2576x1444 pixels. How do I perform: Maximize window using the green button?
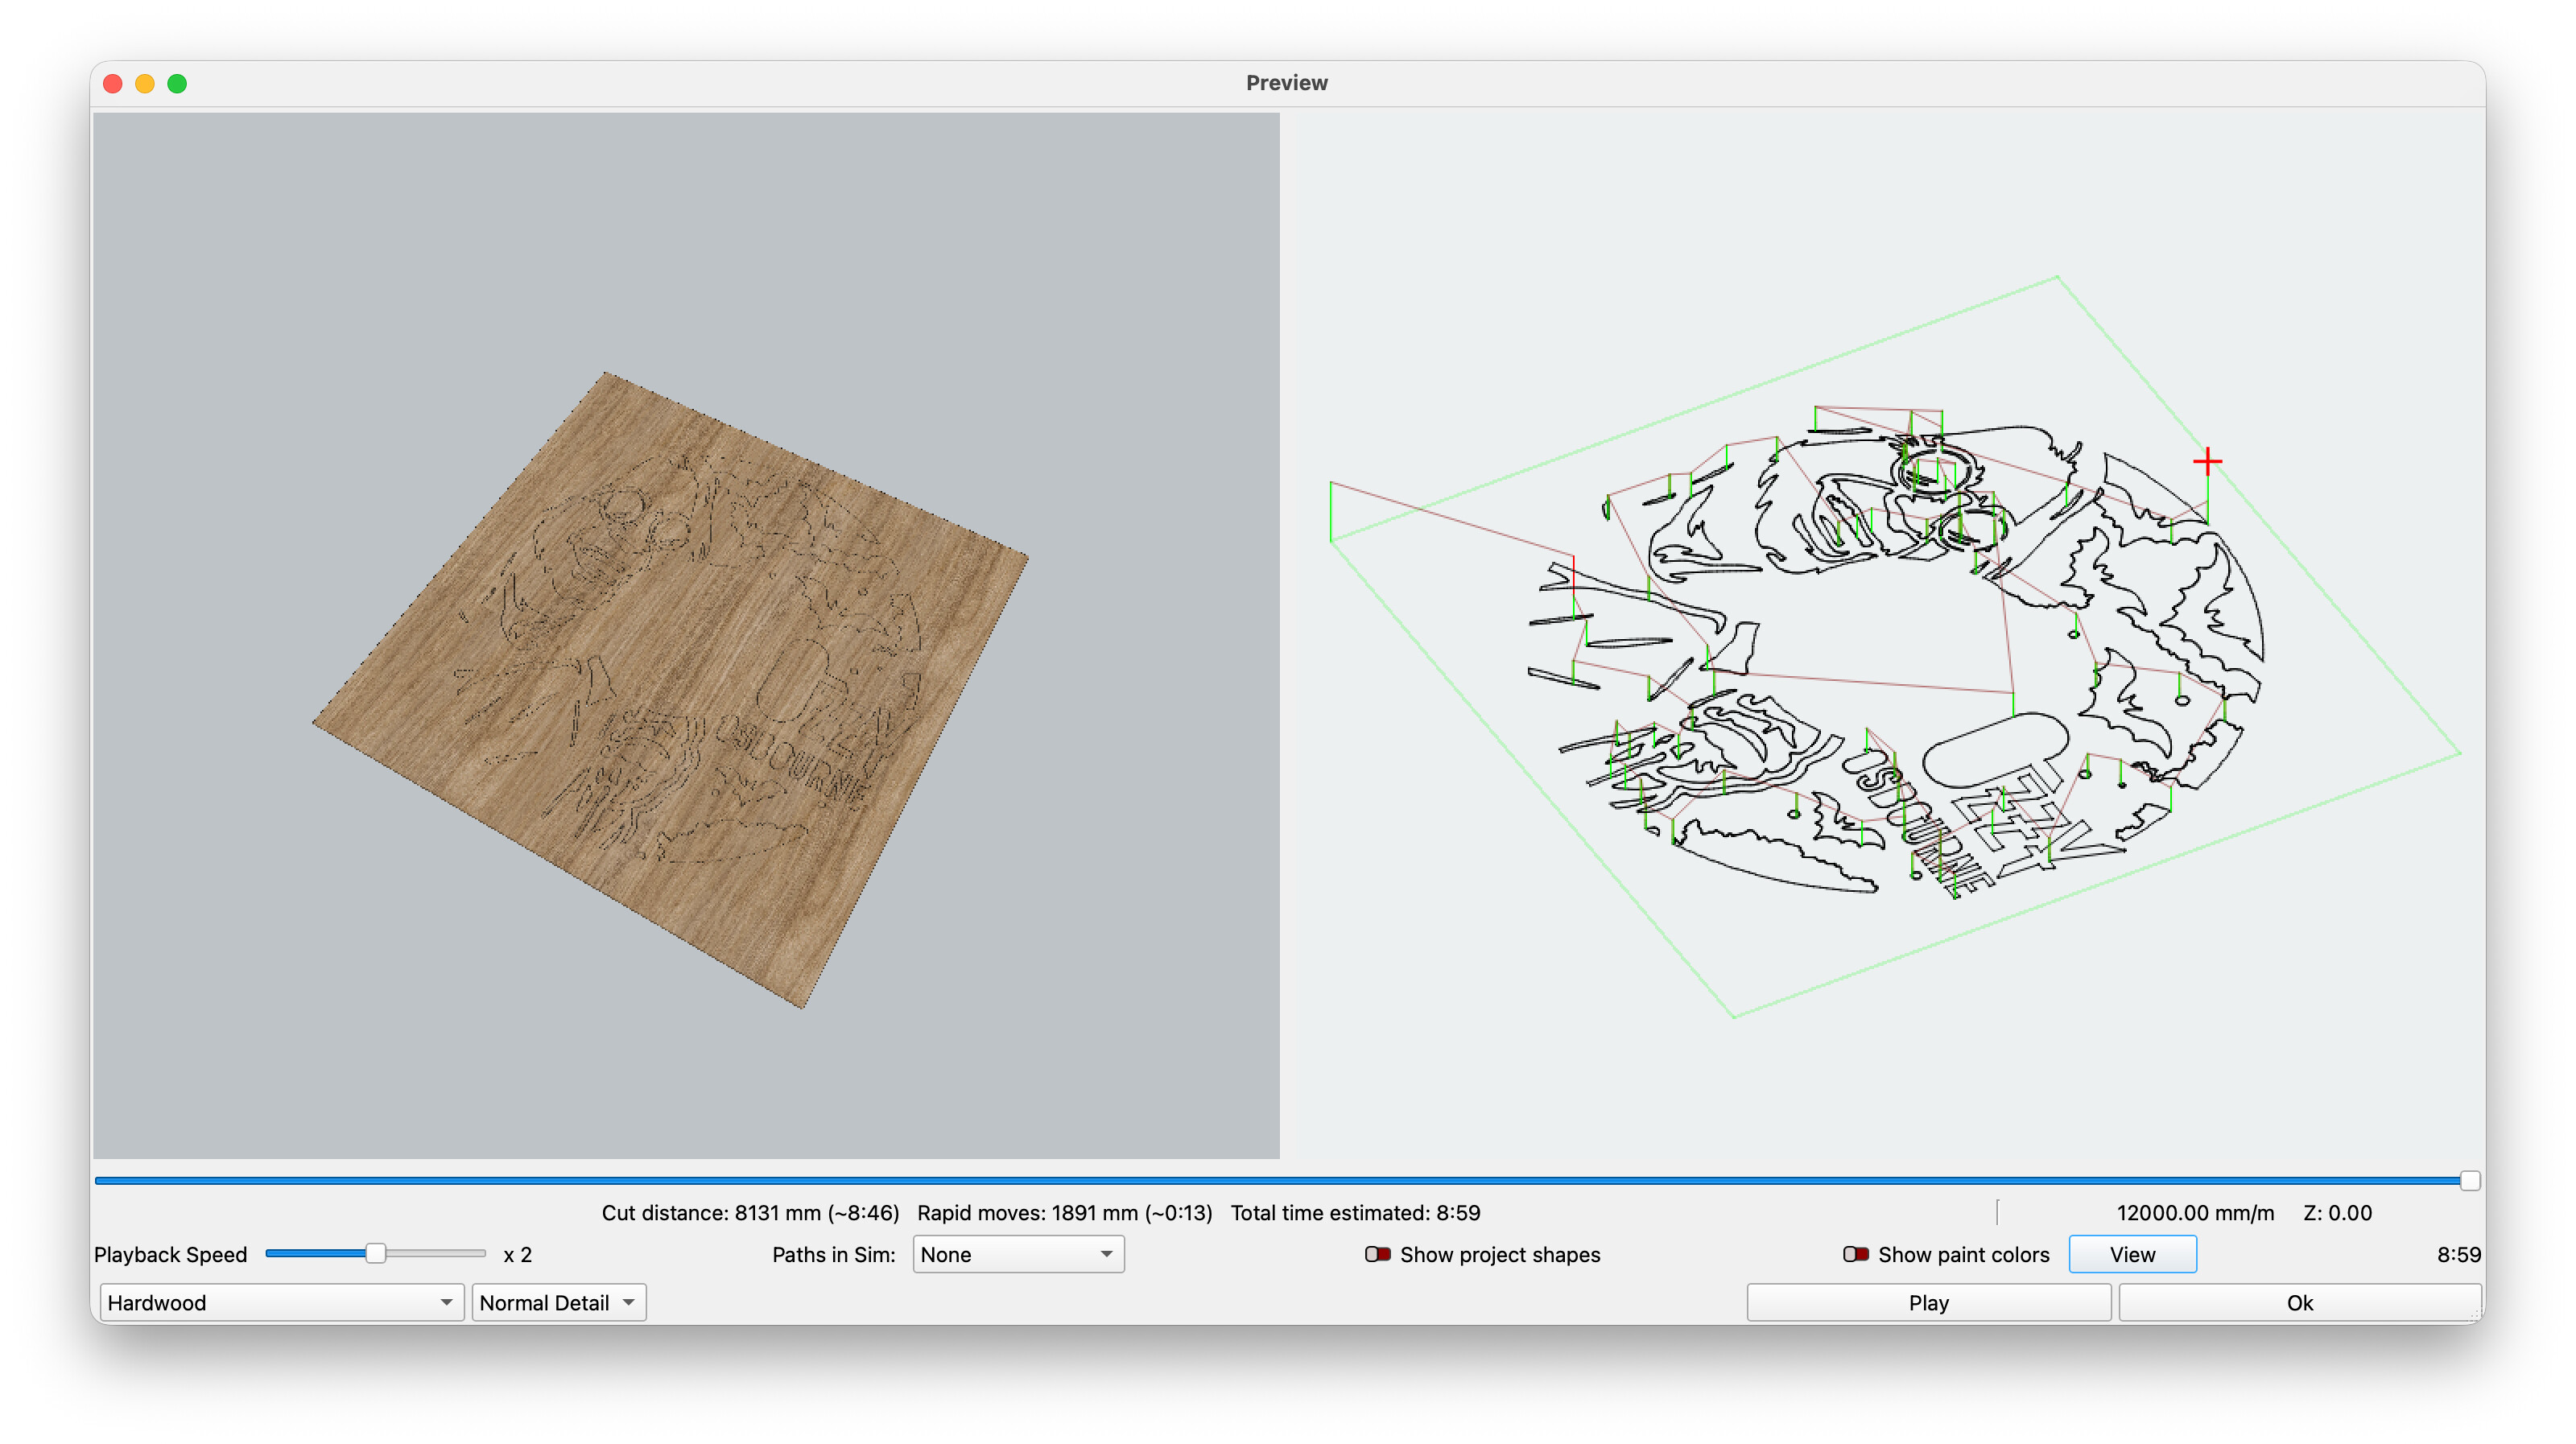coord(177,84)
